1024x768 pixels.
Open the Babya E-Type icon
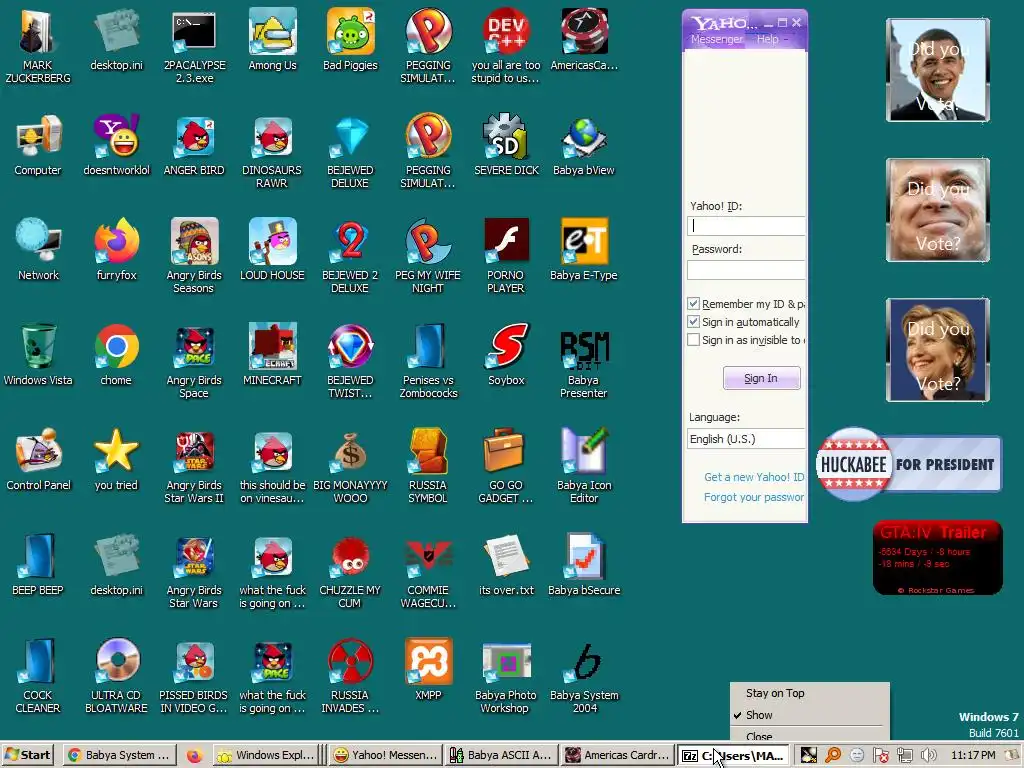click(584, 249)
